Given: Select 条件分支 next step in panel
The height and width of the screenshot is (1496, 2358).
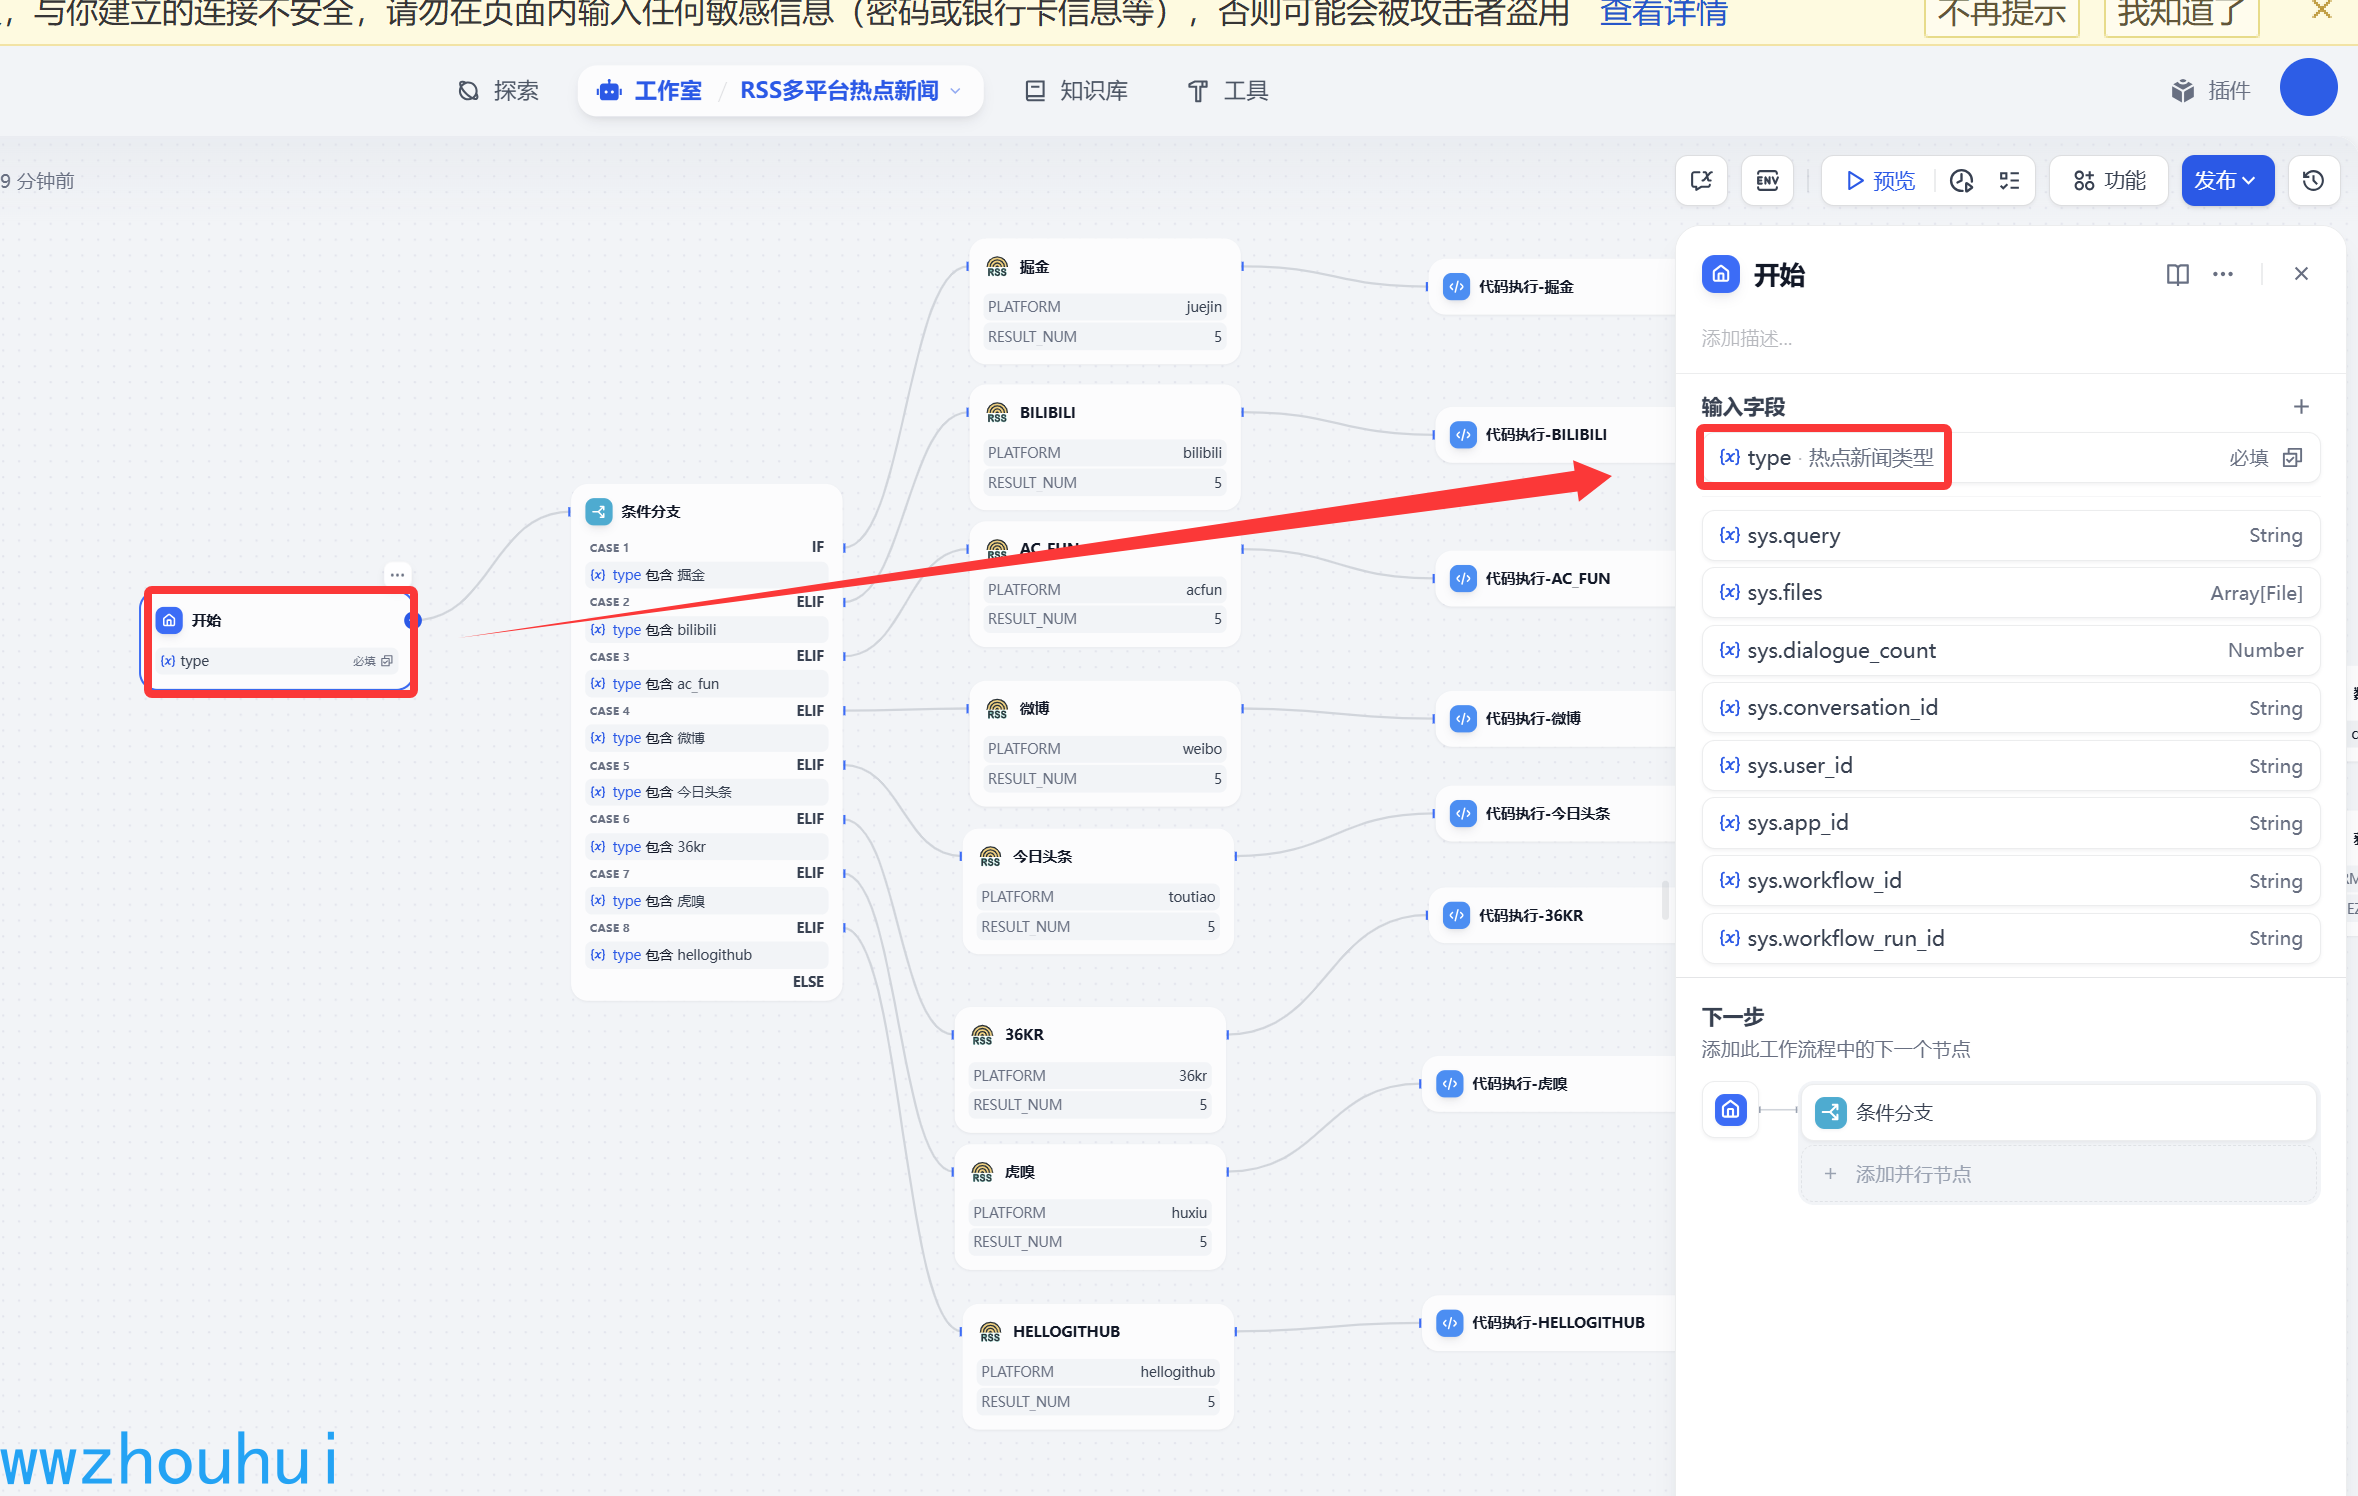Looking at the screenshot, I should [2058, 1112].
